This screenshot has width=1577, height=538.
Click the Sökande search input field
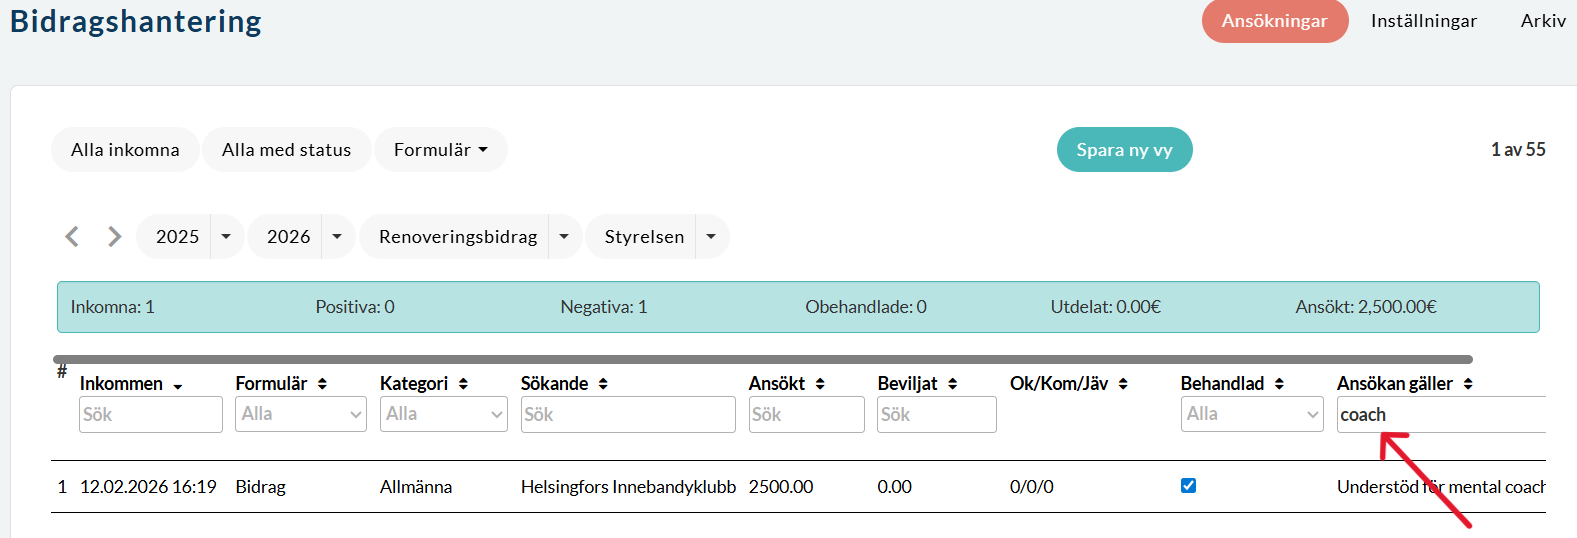pyautogui.click(x=627, y=415)
